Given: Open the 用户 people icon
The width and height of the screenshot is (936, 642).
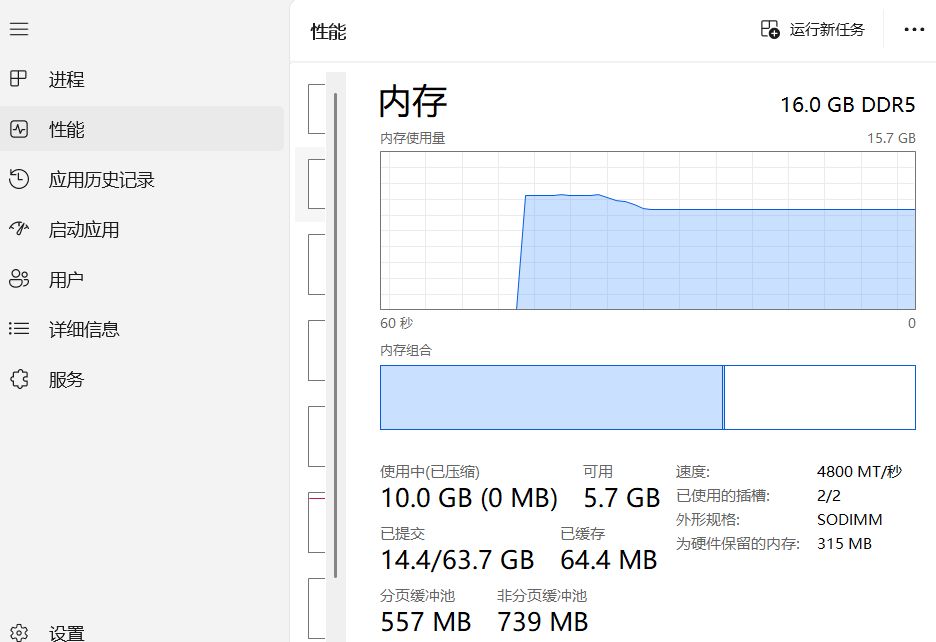Looking at the screenshot, I should pos(19,279).
